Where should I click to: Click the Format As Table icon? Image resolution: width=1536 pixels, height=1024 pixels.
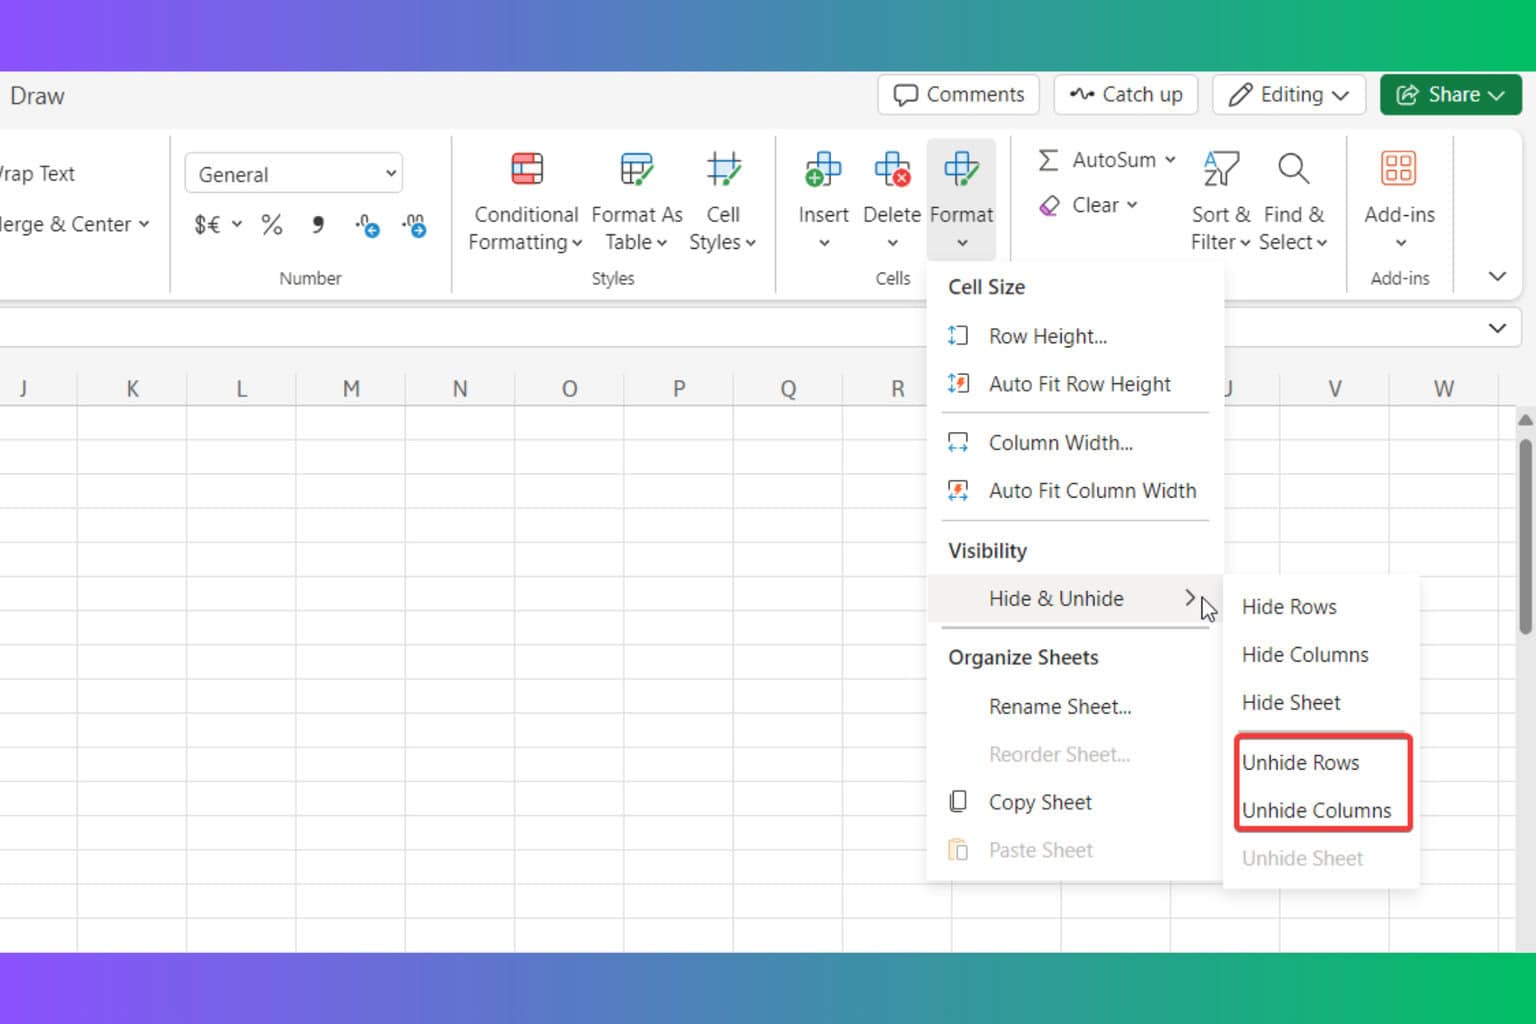pos(636,170)
